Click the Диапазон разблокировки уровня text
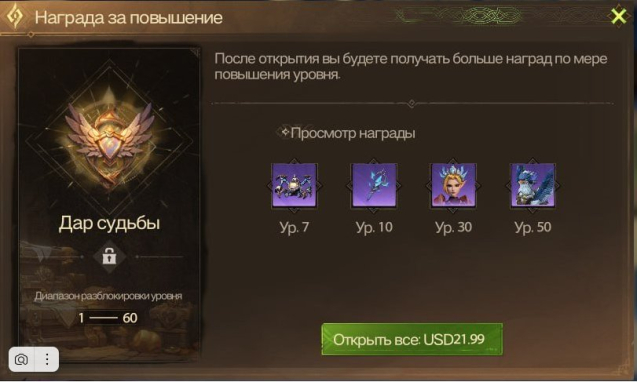The image size is (637, 382). click(x=108, y=296)
